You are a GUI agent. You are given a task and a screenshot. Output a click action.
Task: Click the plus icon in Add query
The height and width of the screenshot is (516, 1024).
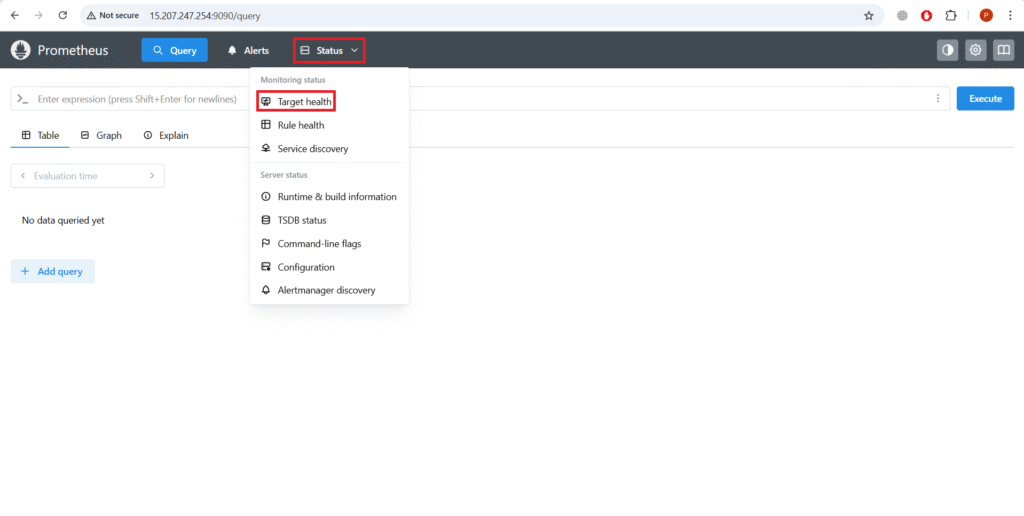[x=25, y=271]
